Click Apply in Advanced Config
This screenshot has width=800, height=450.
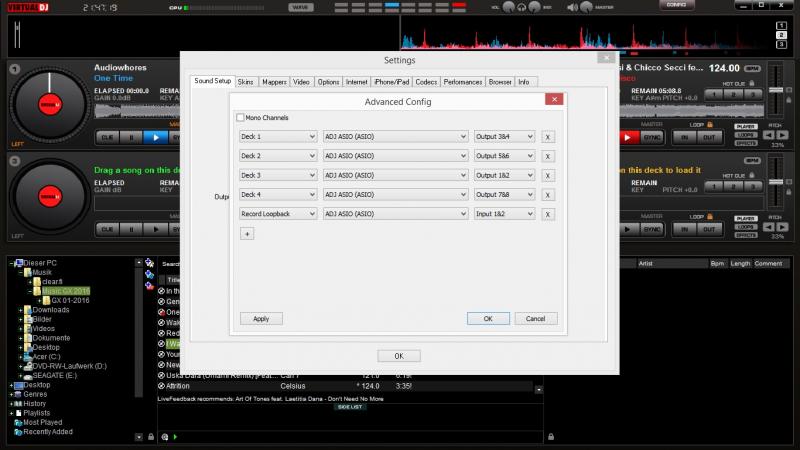click(x=261, y=319)
